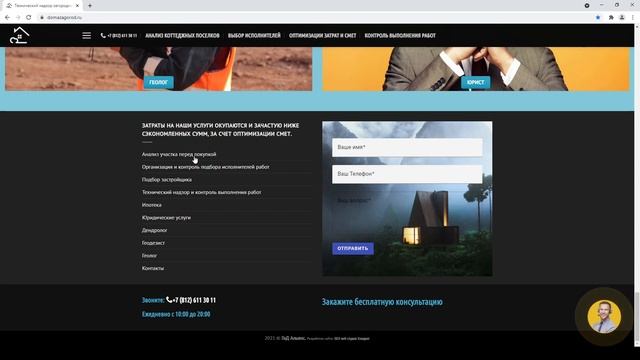Submit form with Отправить button

tap(353, 249)
